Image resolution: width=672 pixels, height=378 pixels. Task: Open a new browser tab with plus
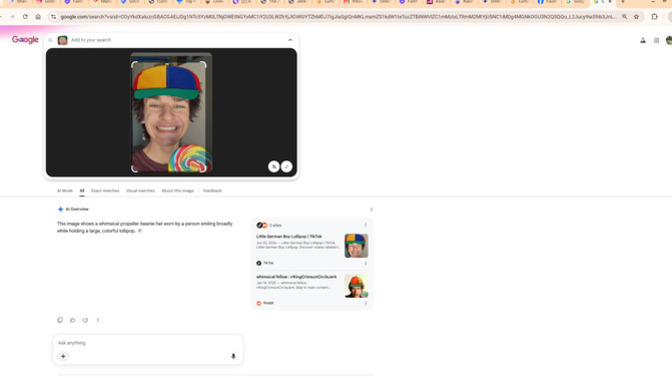point(623,2)
